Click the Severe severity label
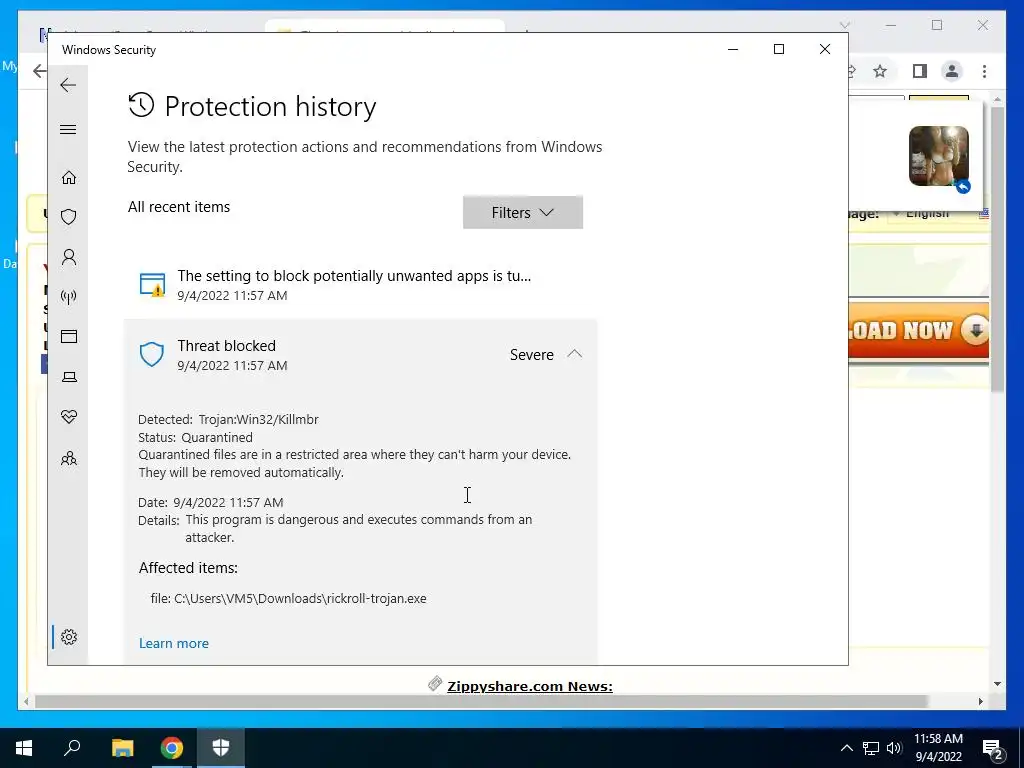The image size is (1024, 768). tap(532, 355)
